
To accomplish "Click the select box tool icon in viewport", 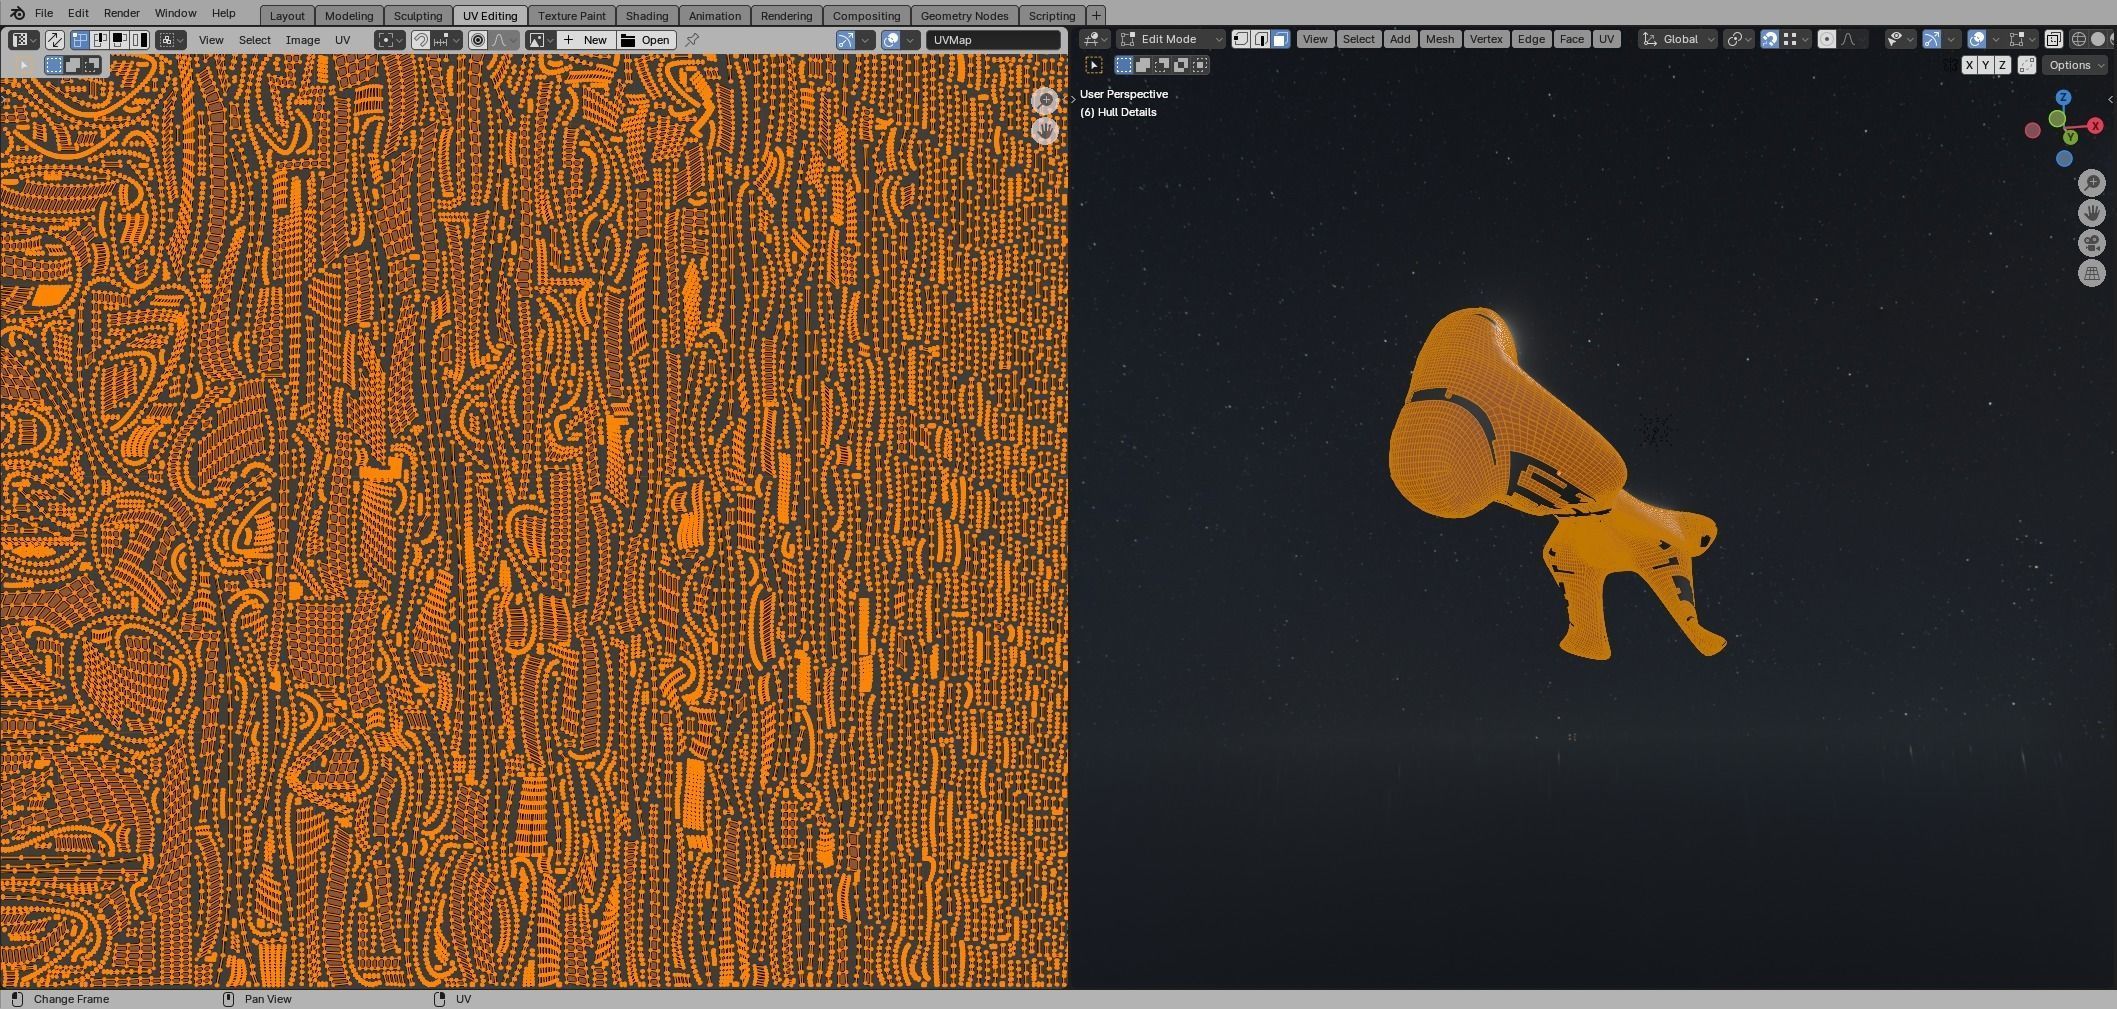I will click(1094, 65).
